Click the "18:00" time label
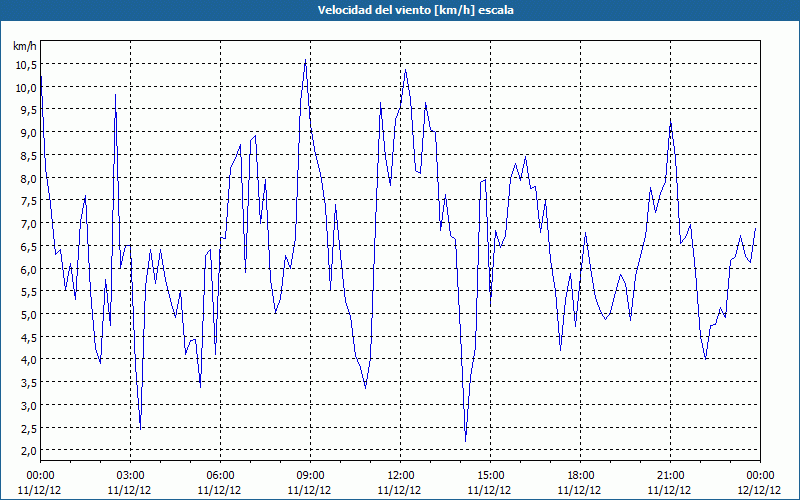Viewport: 800px width, 500px height. tap(581, 476)
